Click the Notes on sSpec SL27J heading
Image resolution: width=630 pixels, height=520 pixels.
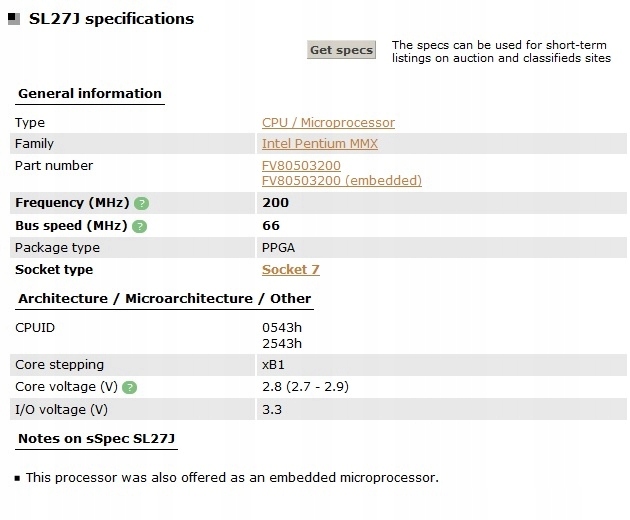tap(97, 440)
